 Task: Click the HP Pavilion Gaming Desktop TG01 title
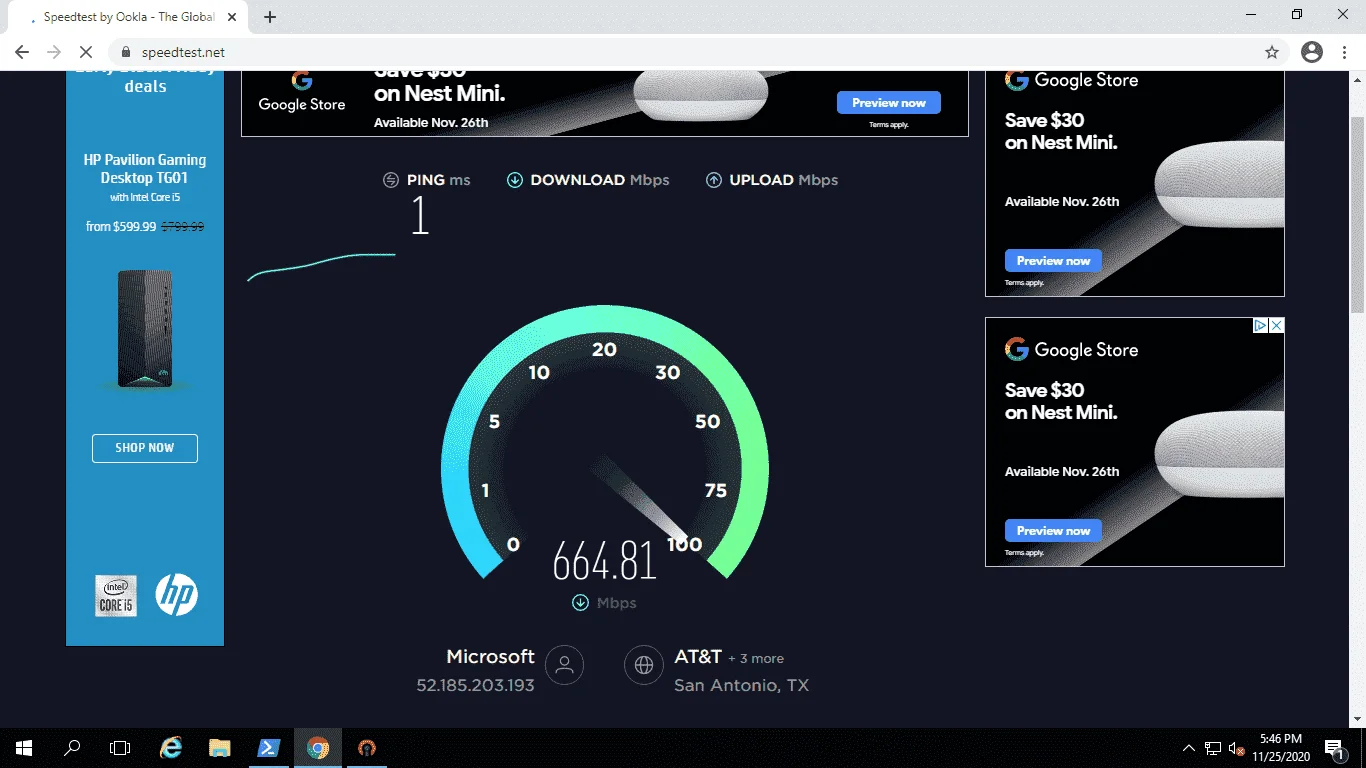pyautogui.click(x=145, y=169)
